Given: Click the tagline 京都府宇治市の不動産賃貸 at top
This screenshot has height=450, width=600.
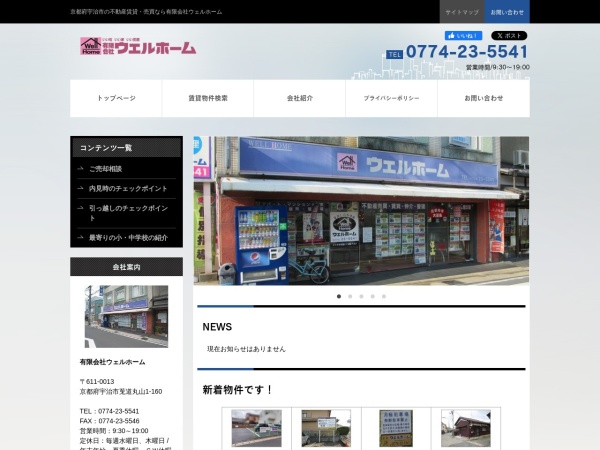Looking at the screenshot, I should pyautogui.click(x=146, y=12).
